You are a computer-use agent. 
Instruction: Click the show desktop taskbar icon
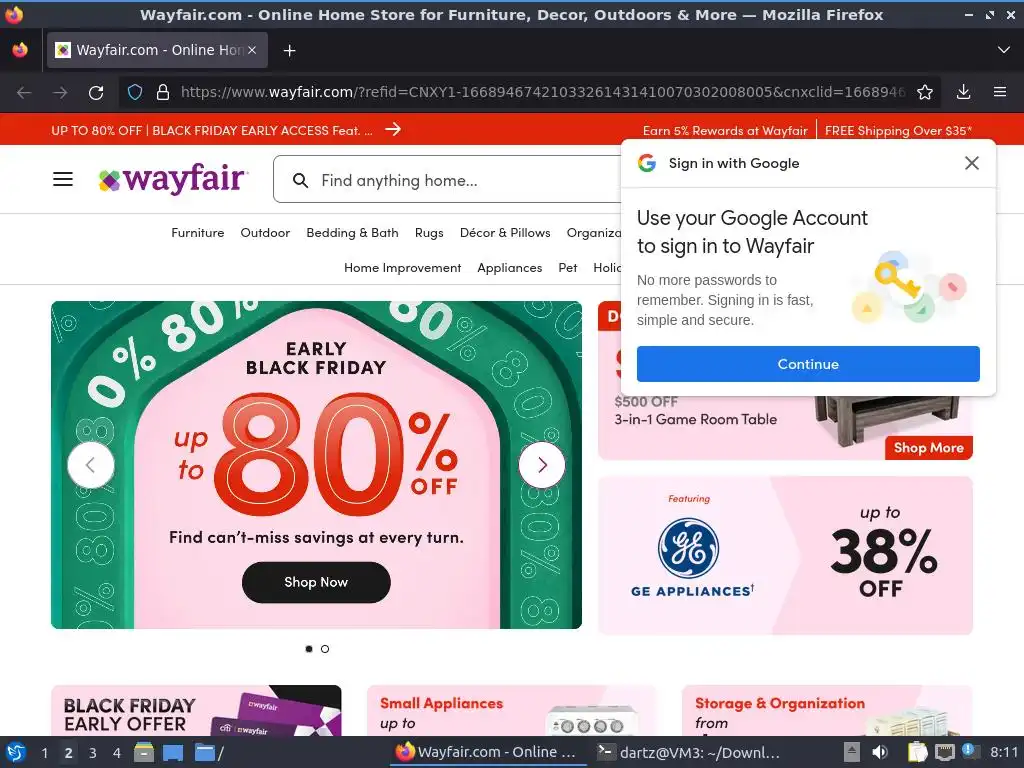pyautogui.click(x=173, y=752)
